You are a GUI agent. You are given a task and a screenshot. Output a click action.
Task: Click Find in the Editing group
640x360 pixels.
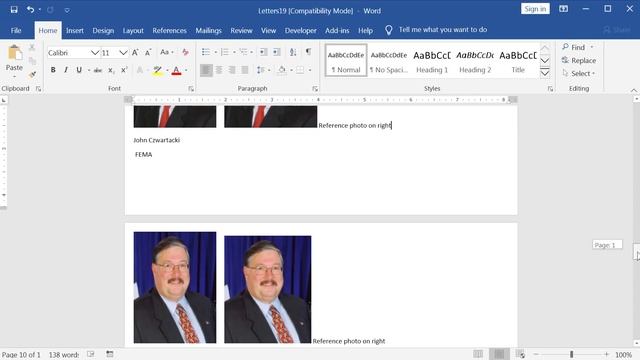[574, 47]
